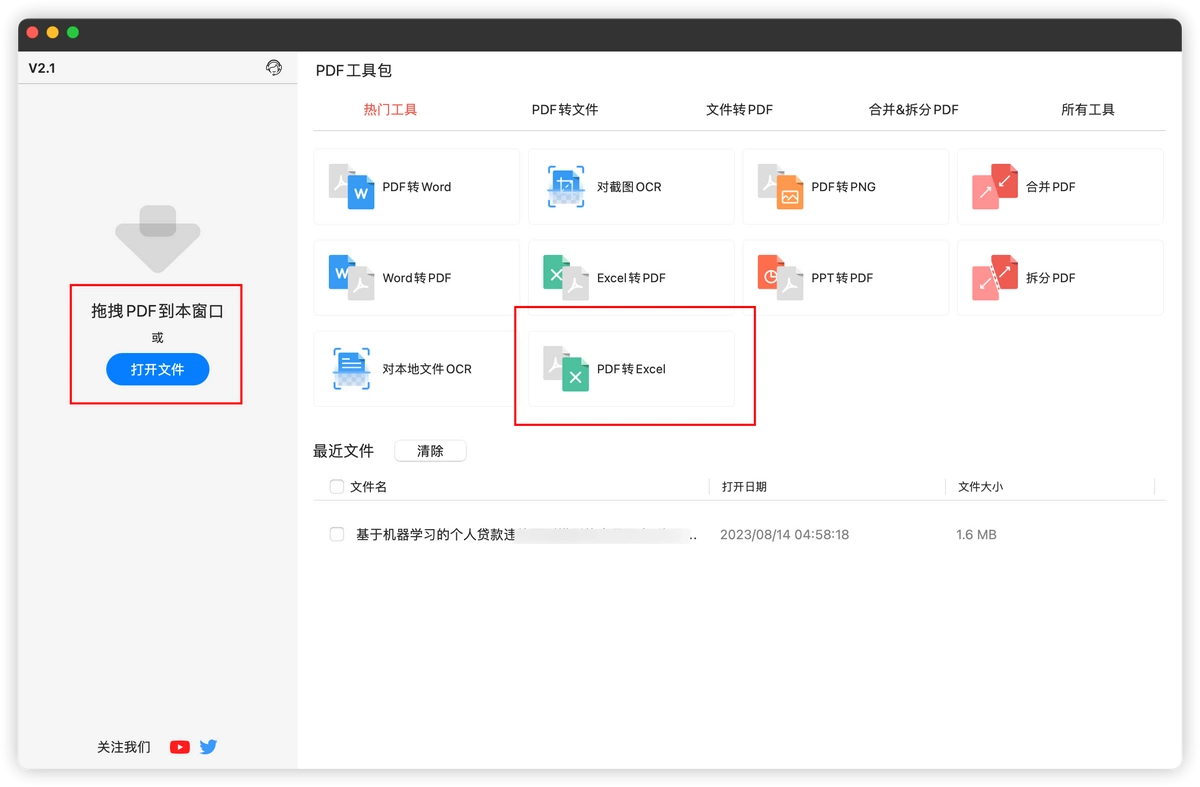Select the PDF转PNG converter icon
1200x787 pixels.
click(780, 187)
